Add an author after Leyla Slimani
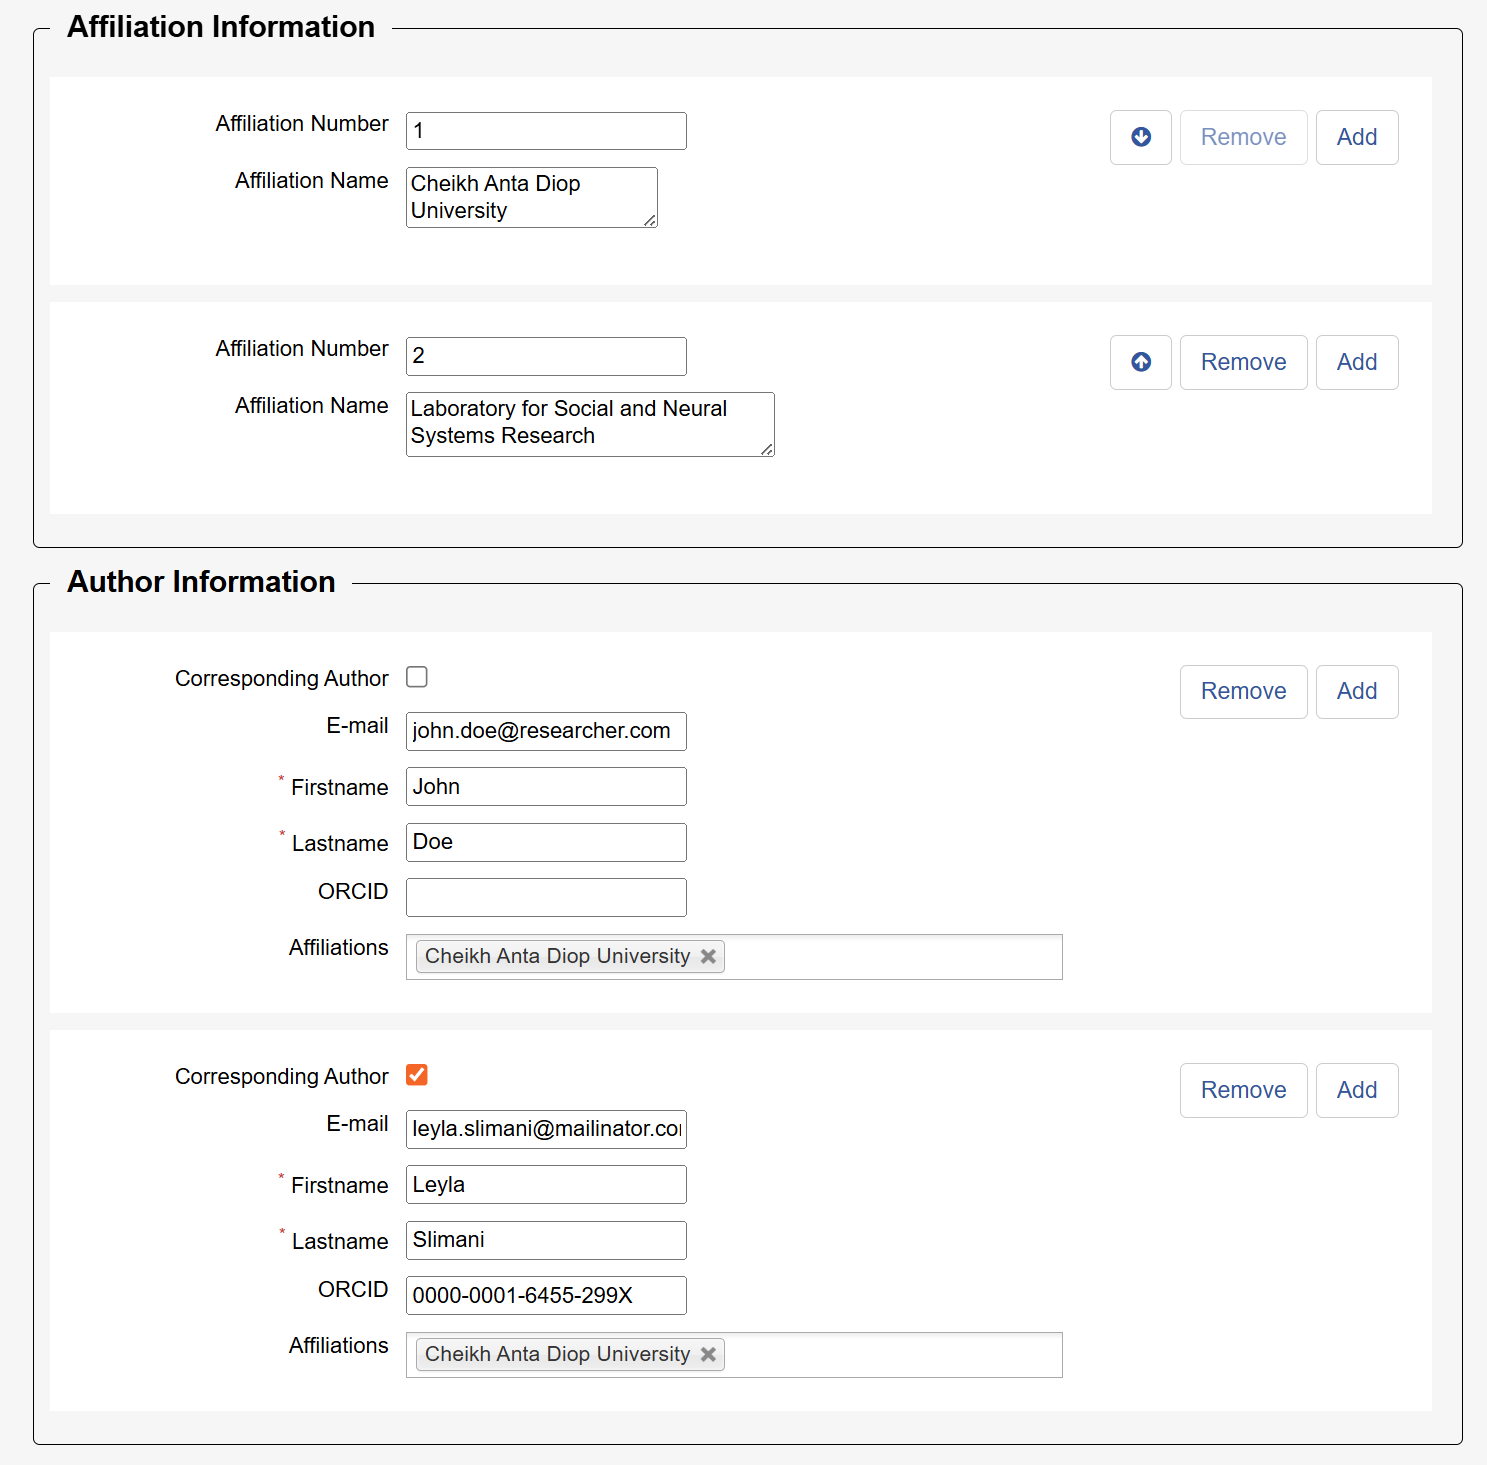 pos(1356,1090)
